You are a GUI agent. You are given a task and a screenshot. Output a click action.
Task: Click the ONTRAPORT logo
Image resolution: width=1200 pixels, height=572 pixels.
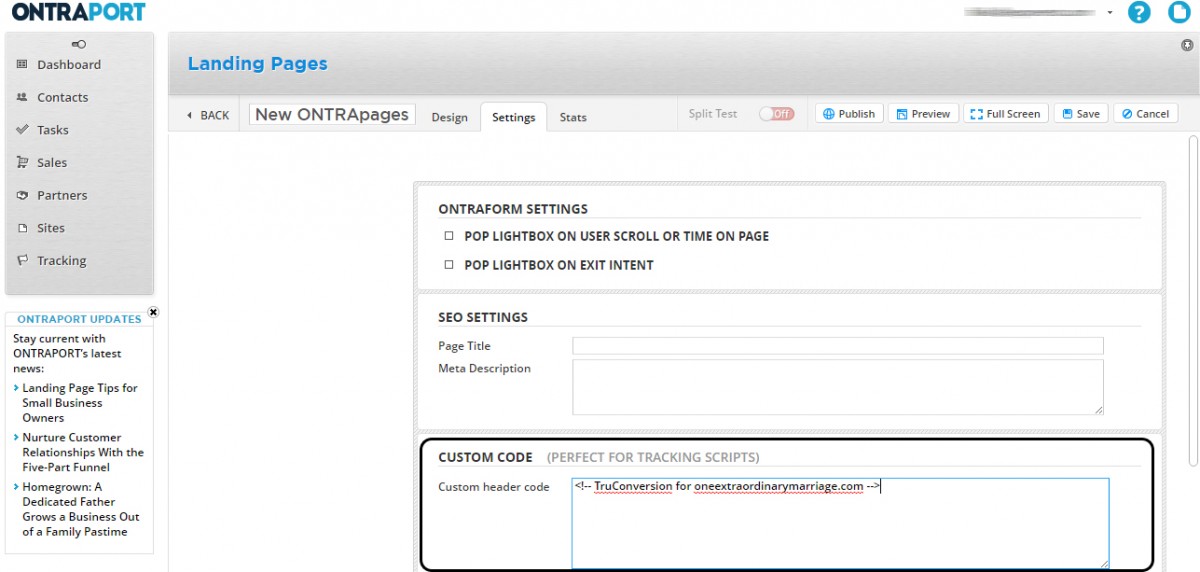tap(78, 13)
